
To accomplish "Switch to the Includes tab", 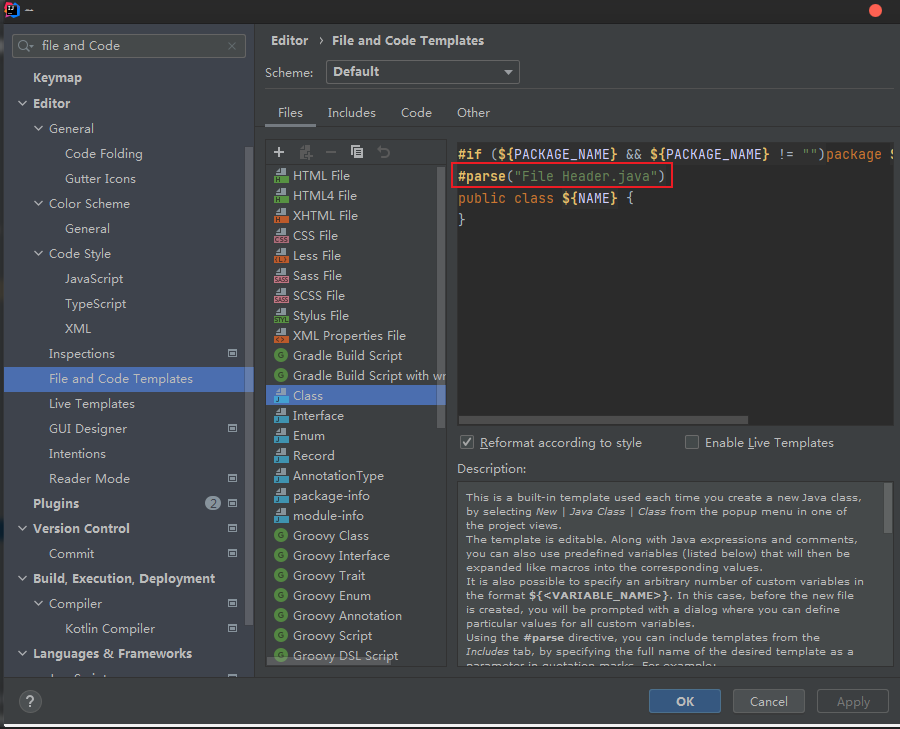I will click(351, 113).
